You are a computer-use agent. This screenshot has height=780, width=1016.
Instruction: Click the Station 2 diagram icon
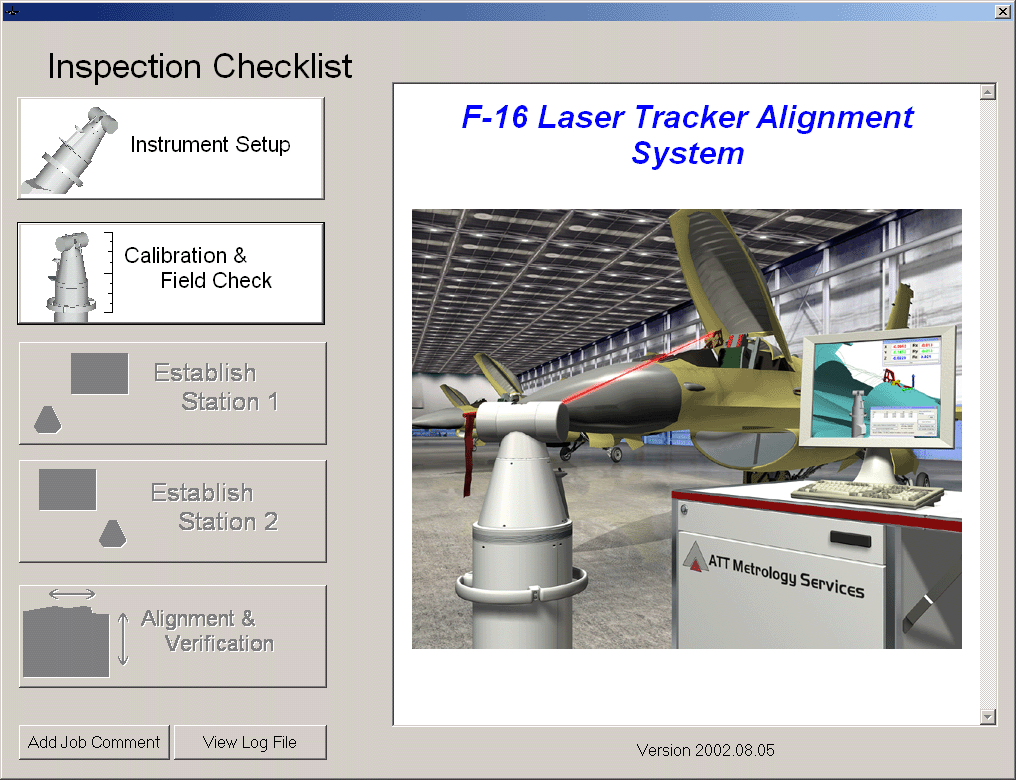click(82, 508)
